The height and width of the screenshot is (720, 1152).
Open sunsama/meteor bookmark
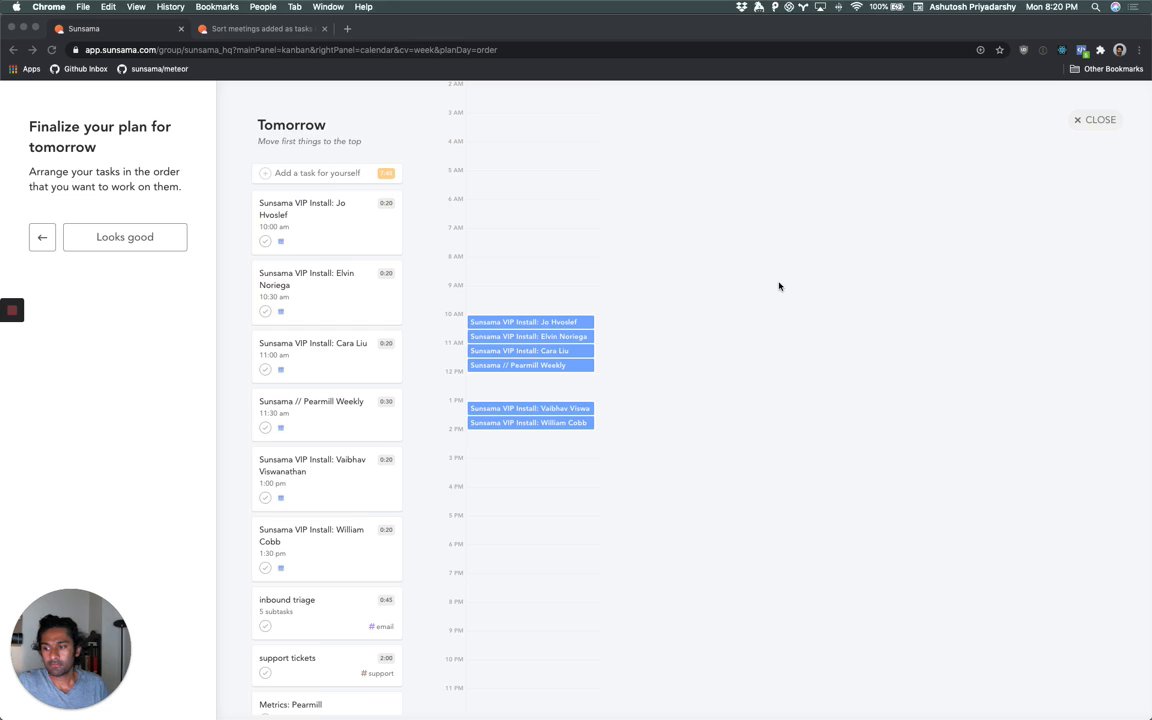coord(153,69)
